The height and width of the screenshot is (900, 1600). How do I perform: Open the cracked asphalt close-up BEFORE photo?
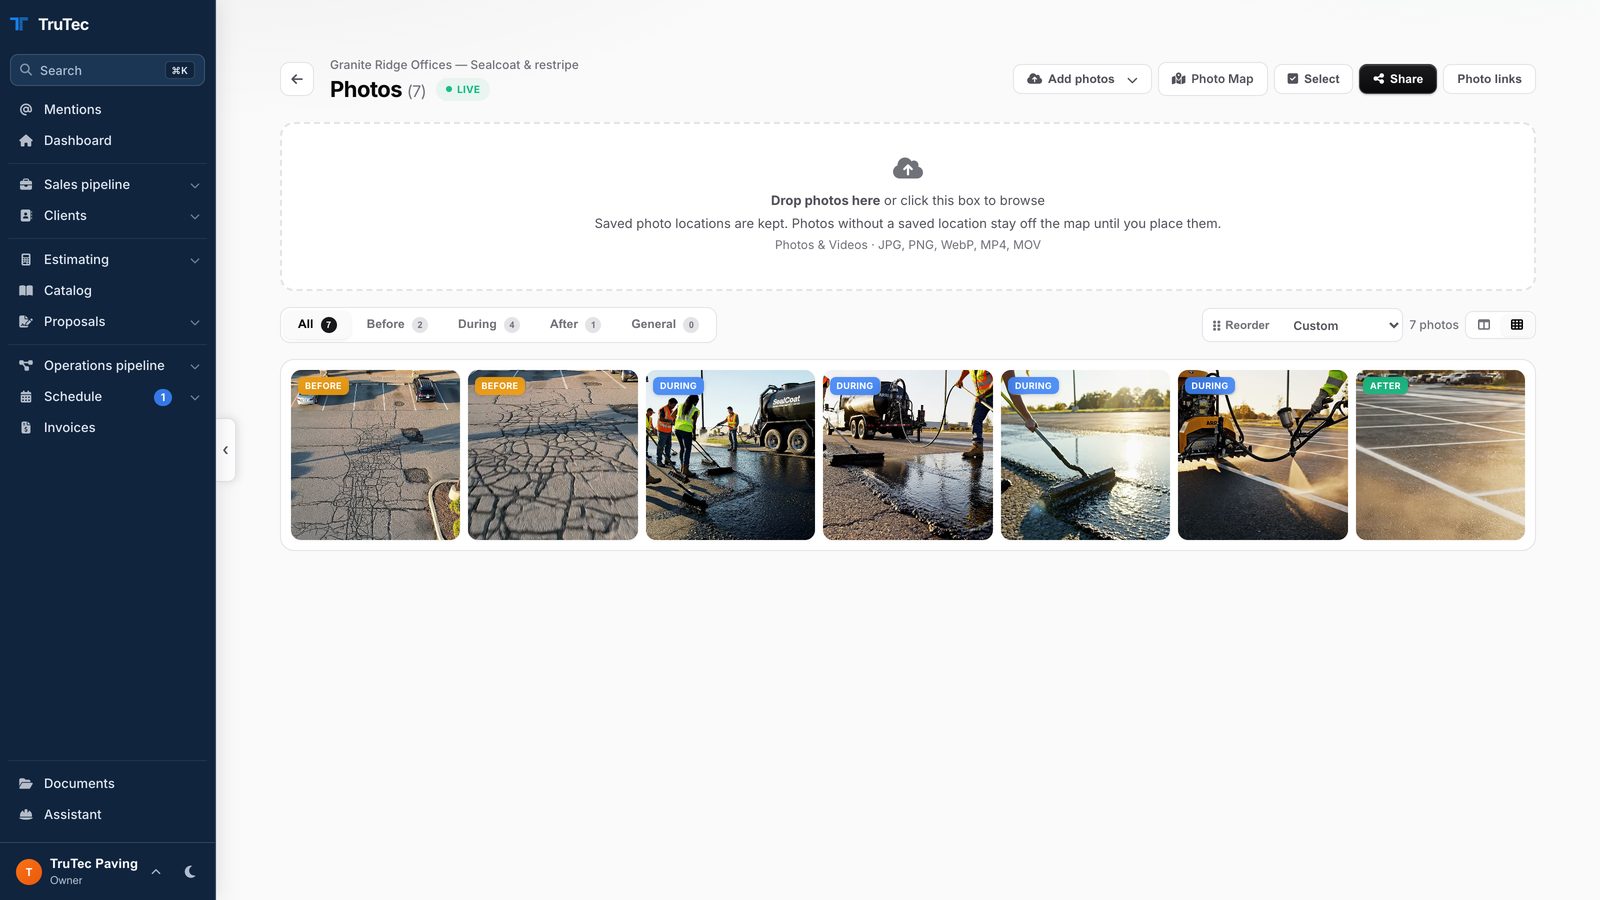click(553, 455)
